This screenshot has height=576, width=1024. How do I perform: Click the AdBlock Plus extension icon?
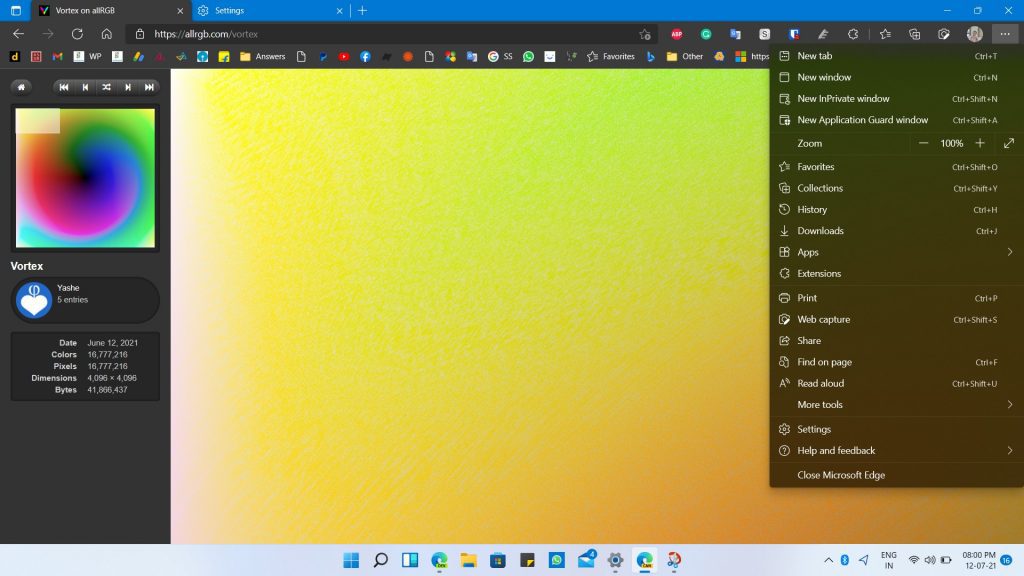pos(677,34)
